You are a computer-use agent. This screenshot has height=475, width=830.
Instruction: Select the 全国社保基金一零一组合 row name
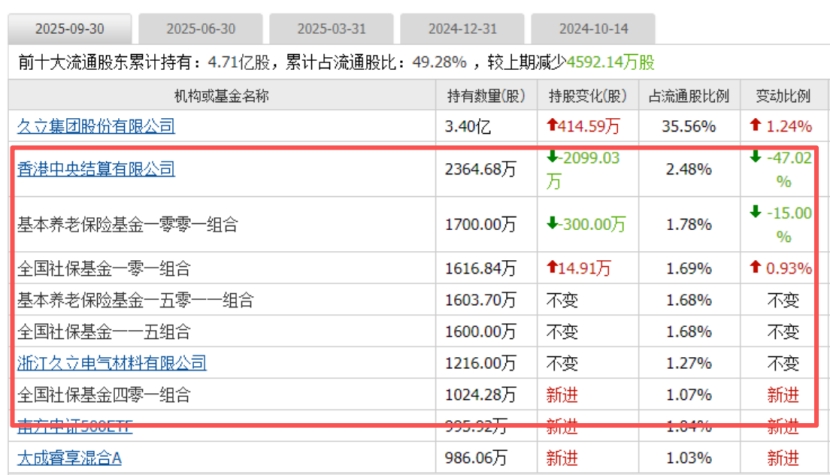point(104,268)
